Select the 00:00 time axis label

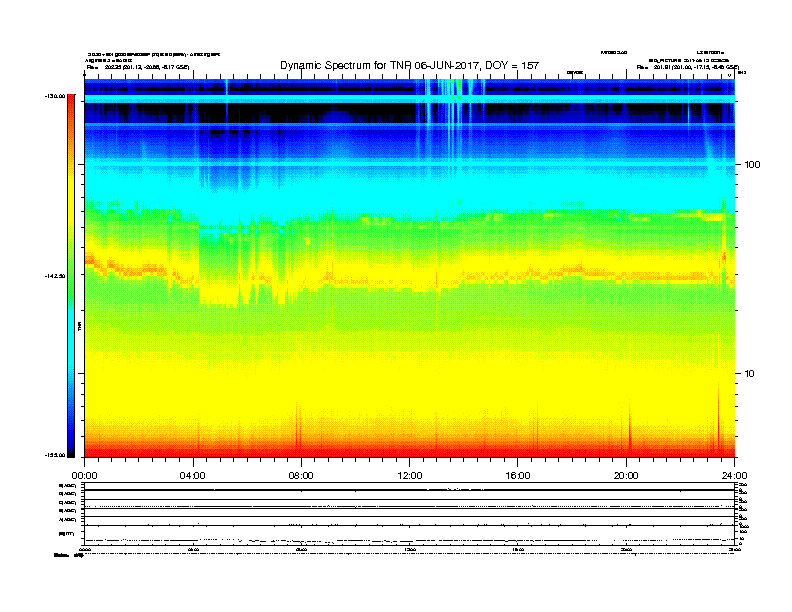tap(84, 476)
